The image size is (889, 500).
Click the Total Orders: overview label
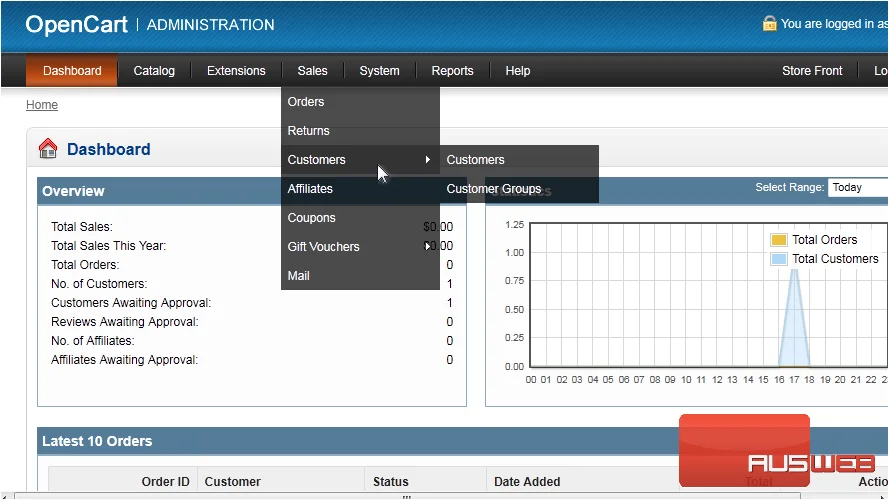[85, 265]
